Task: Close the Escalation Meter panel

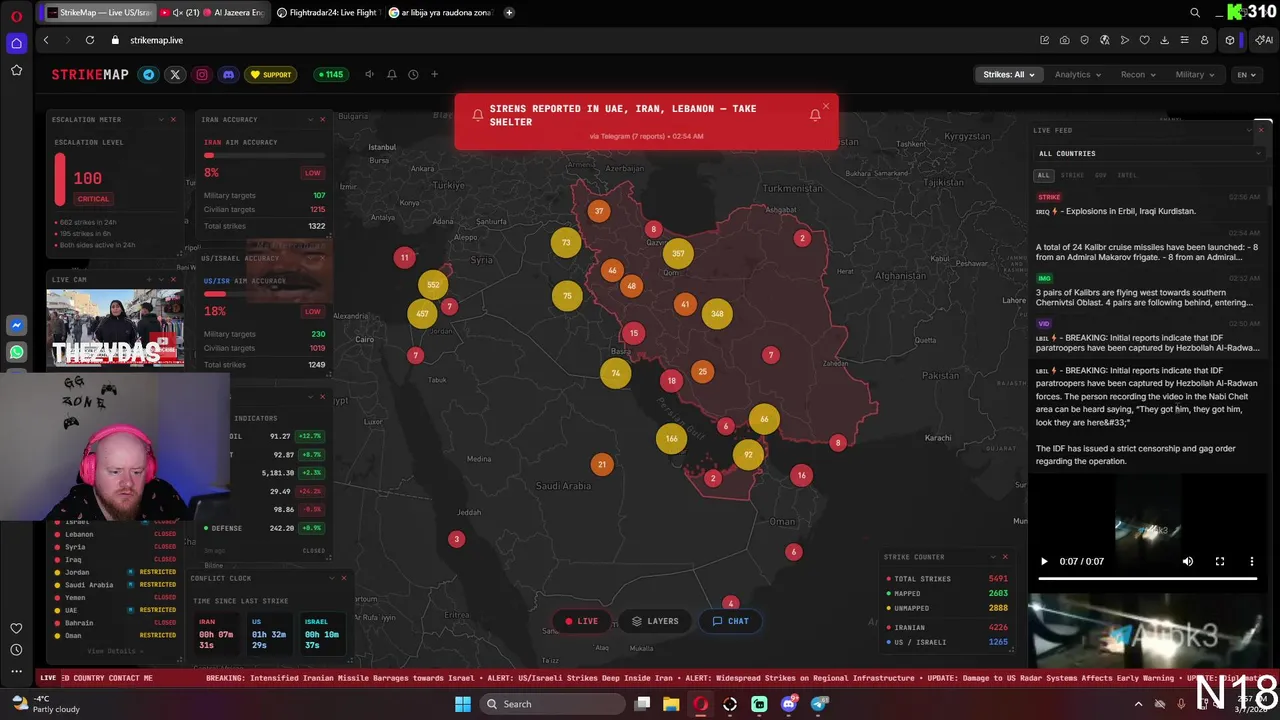Action: pos(173,119)
